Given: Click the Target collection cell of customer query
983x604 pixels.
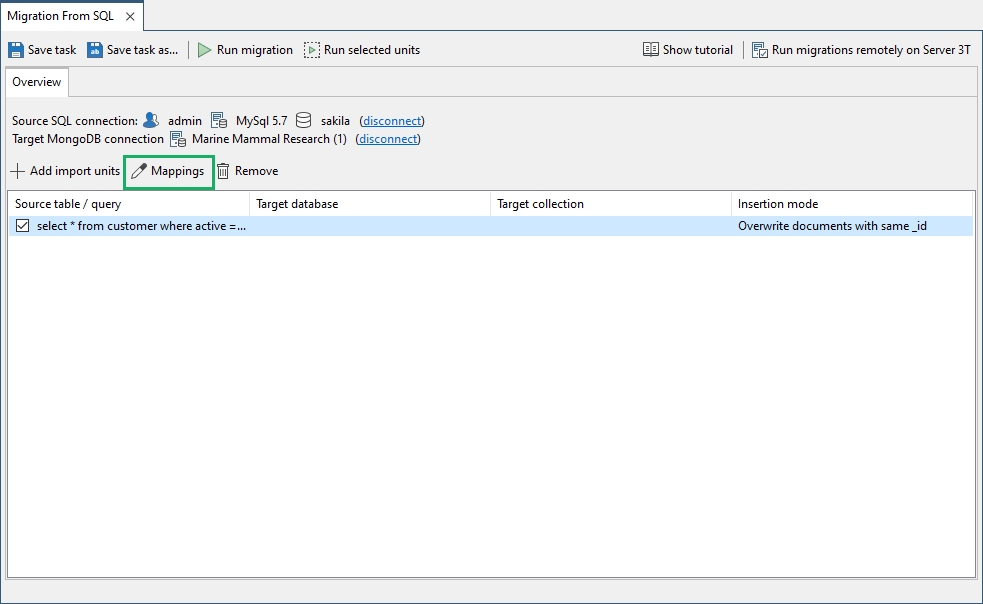Looking at the screenshot, I should (x=611, y=226).
